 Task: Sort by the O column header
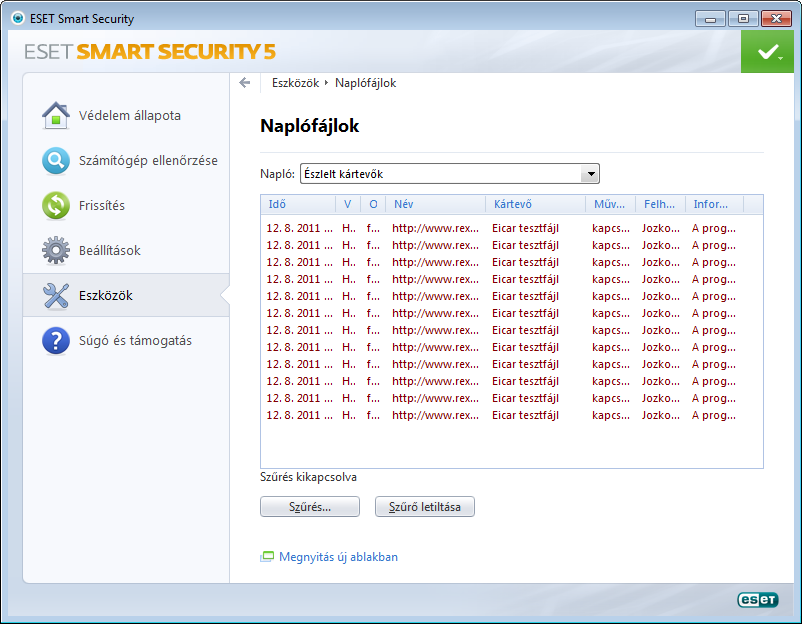(x=373, y=204)
